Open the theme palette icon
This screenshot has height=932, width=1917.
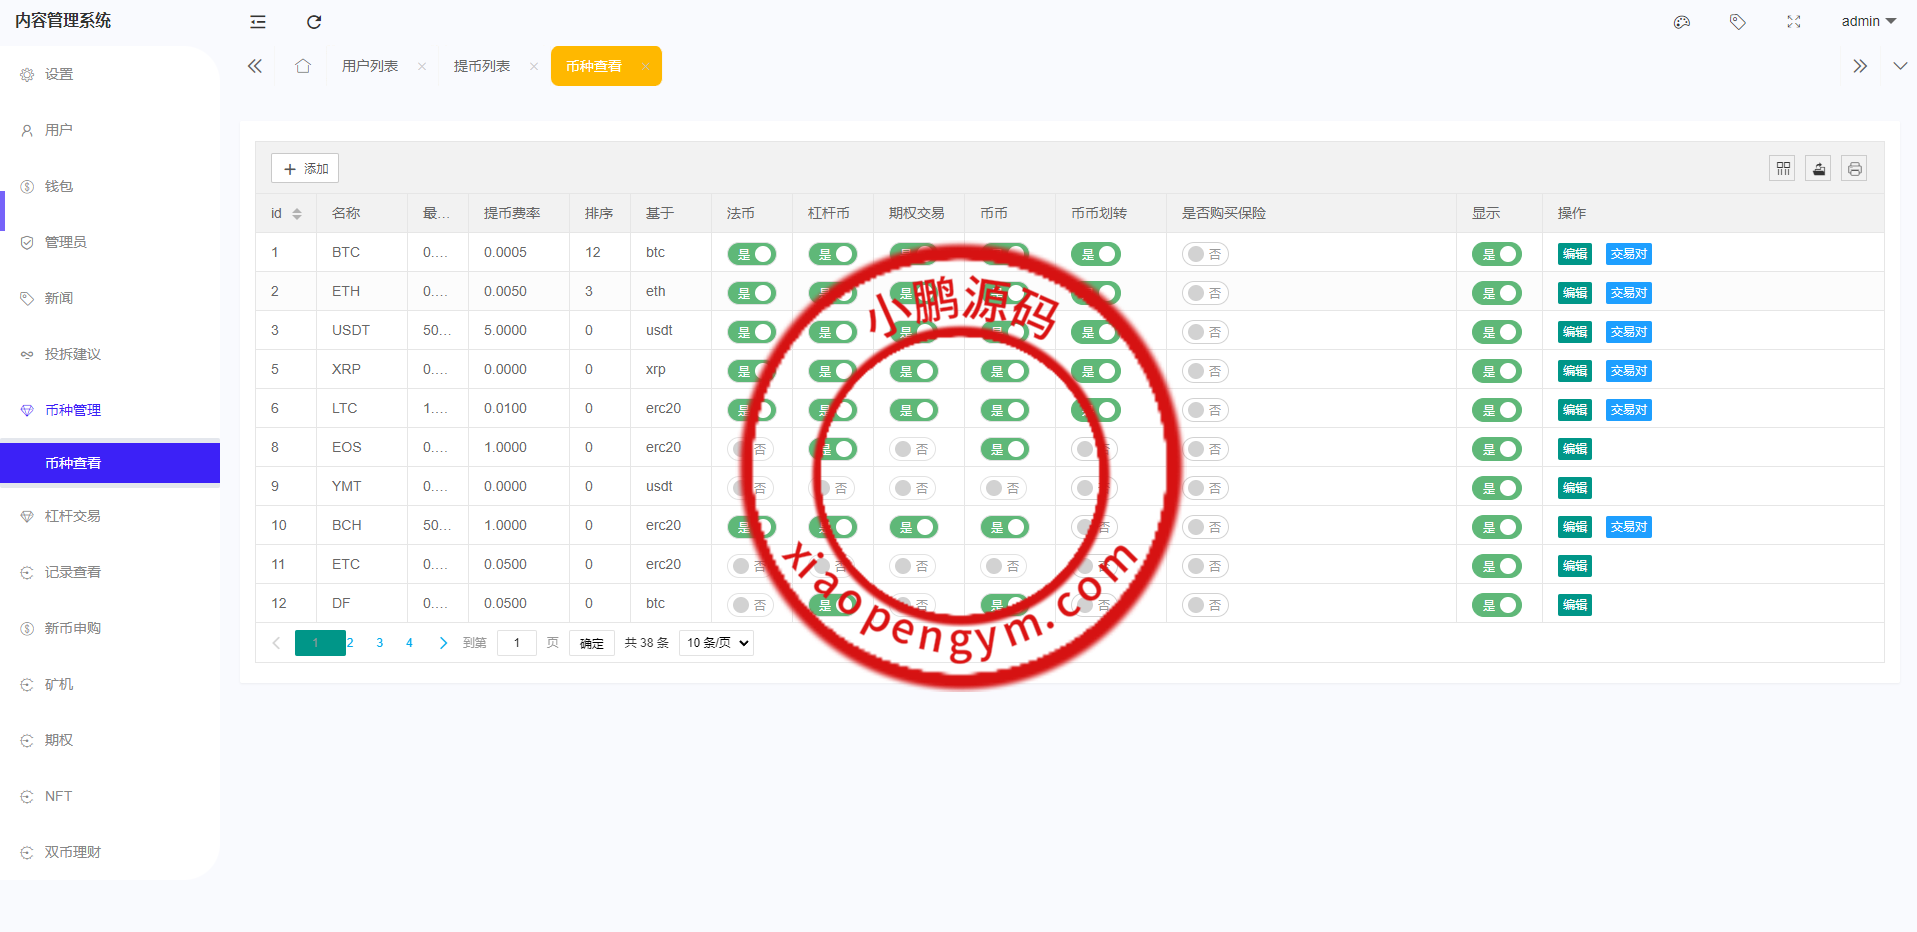[x=1682, y=22]
